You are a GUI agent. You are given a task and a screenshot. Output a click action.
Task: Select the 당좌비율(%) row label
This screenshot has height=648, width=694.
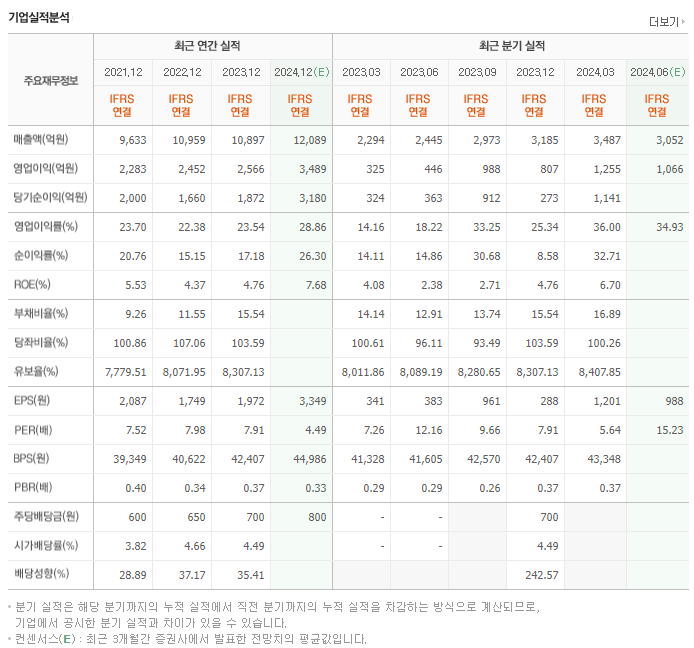(41, 342)
